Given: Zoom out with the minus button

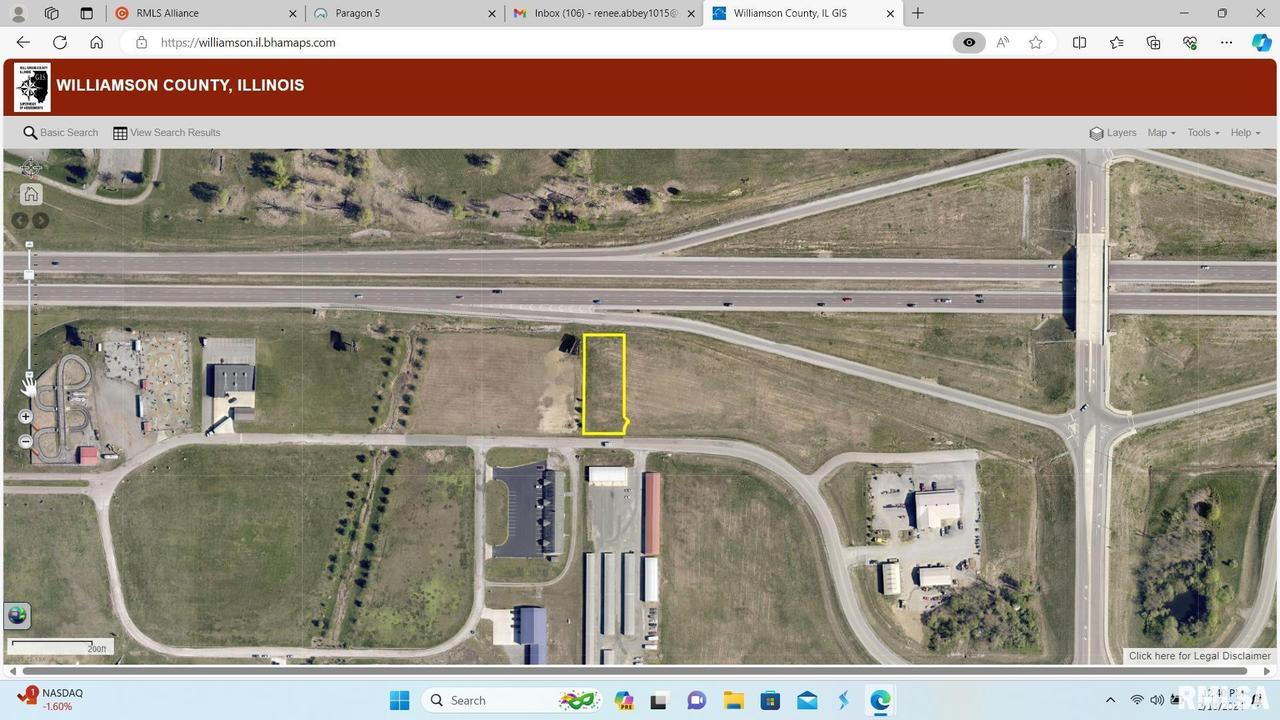Looking at the screenshot, I should pyautogui.click(x=26, y=441).
